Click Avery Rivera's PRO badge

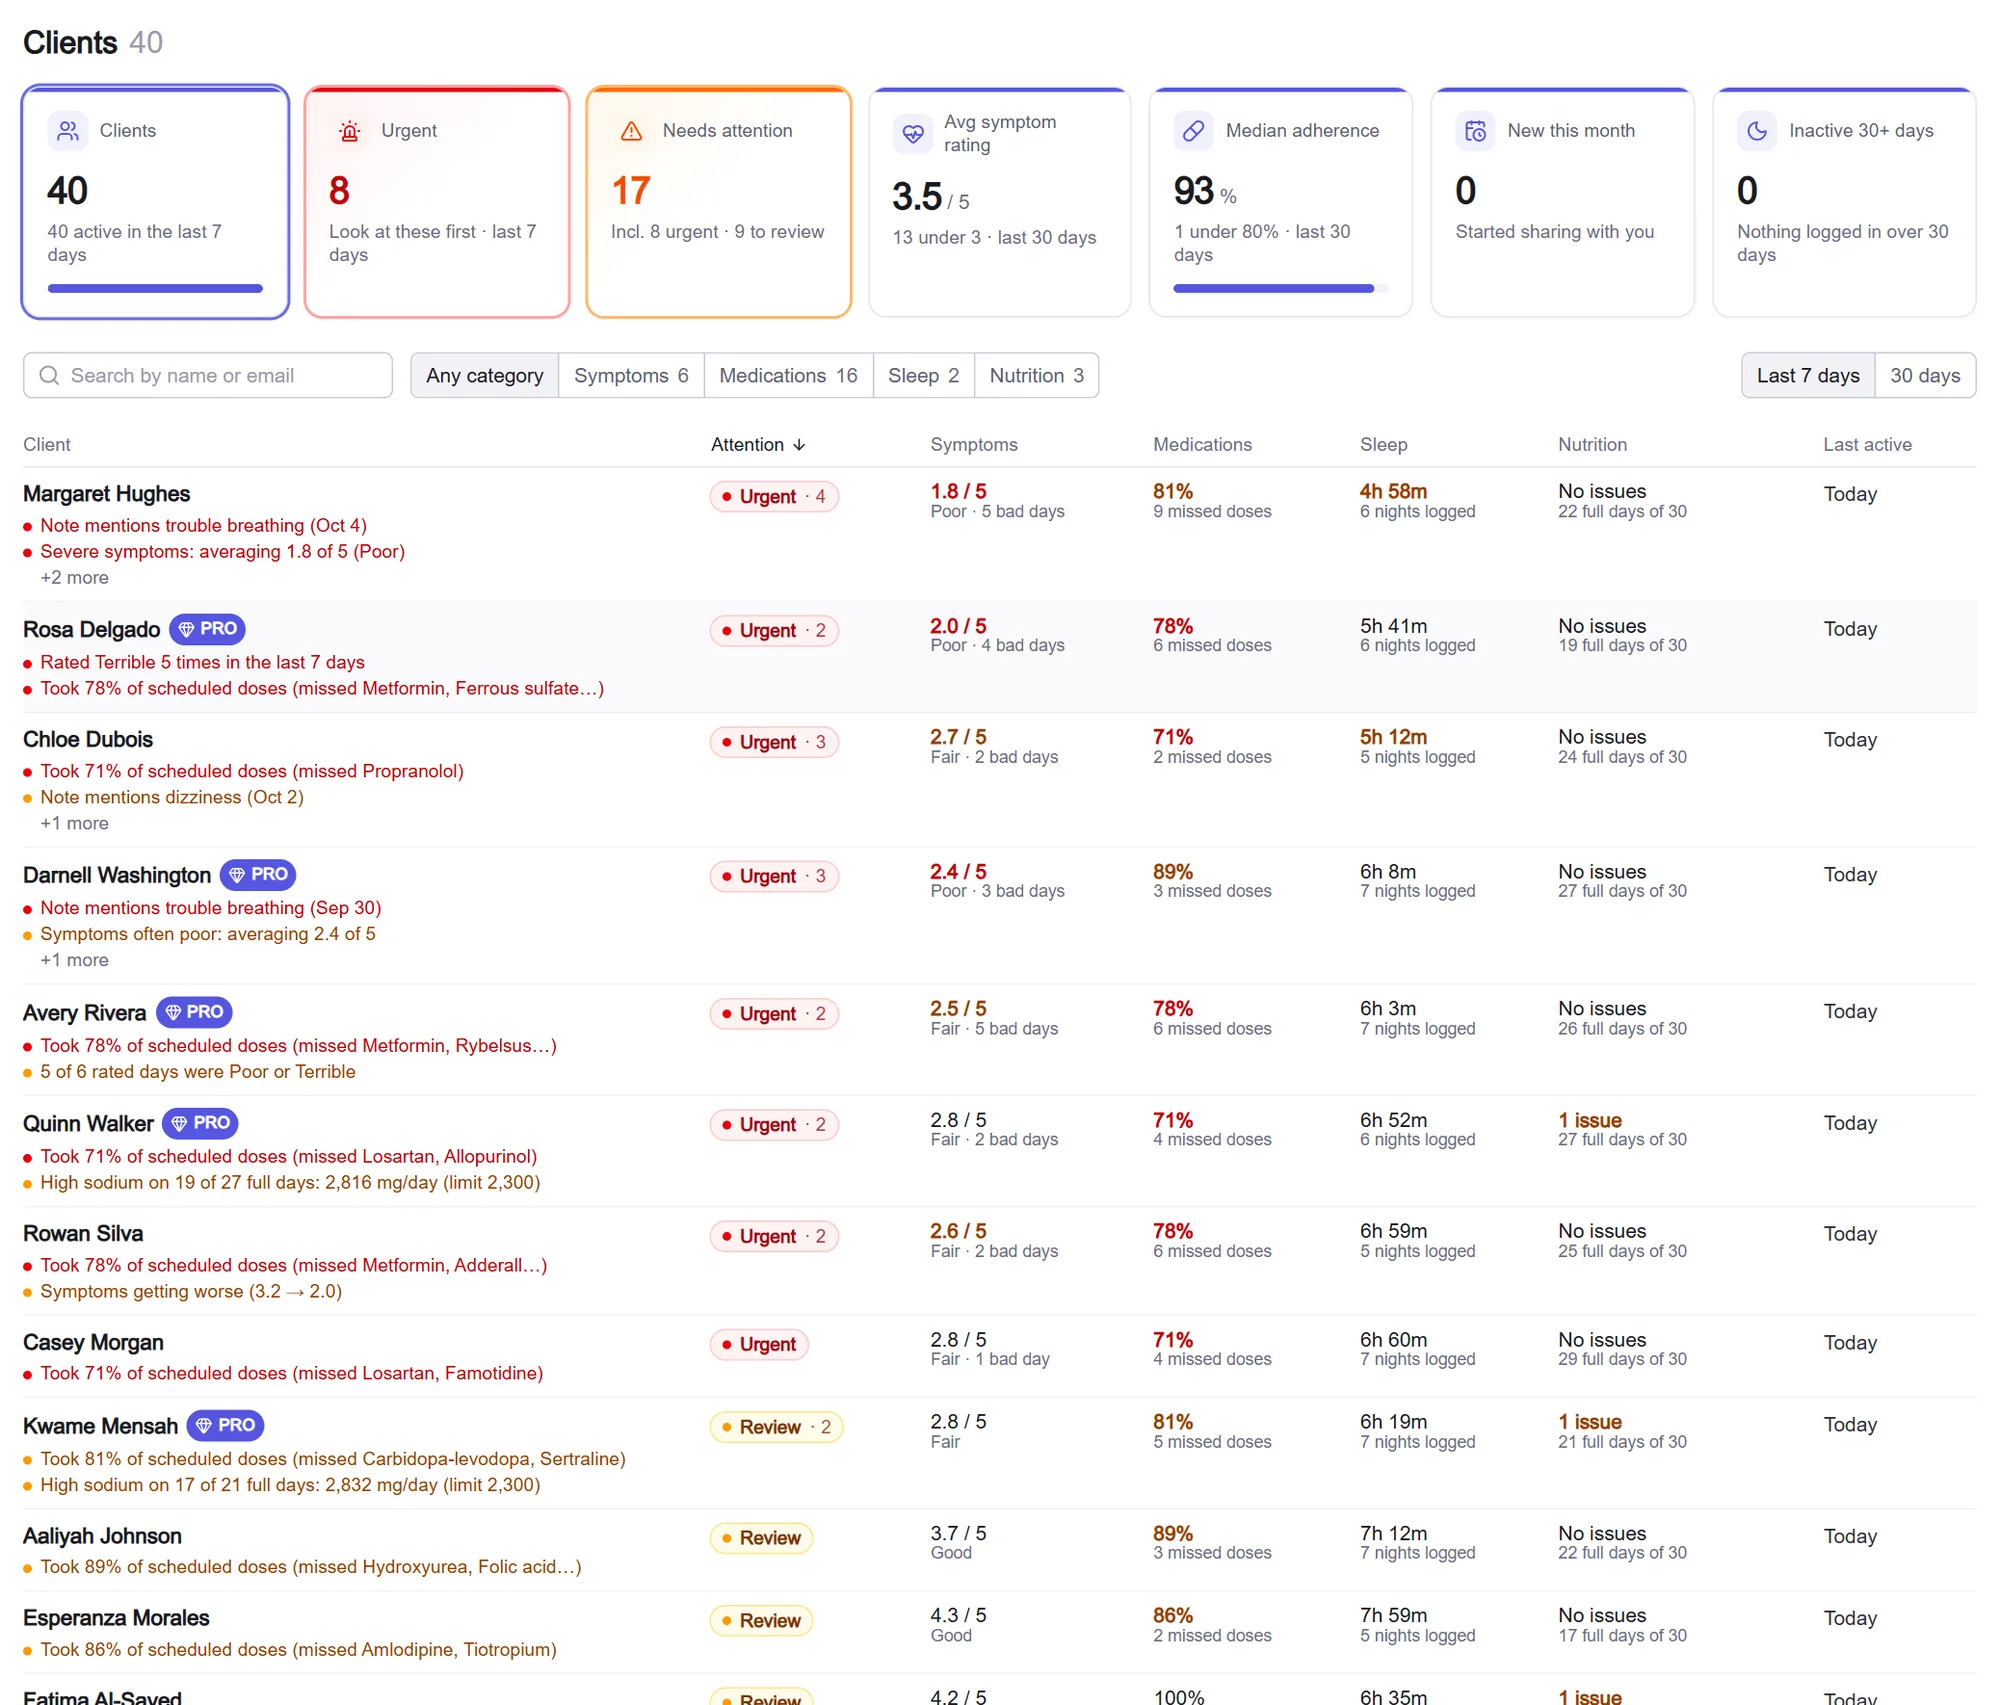click(x=194, y=1012)
